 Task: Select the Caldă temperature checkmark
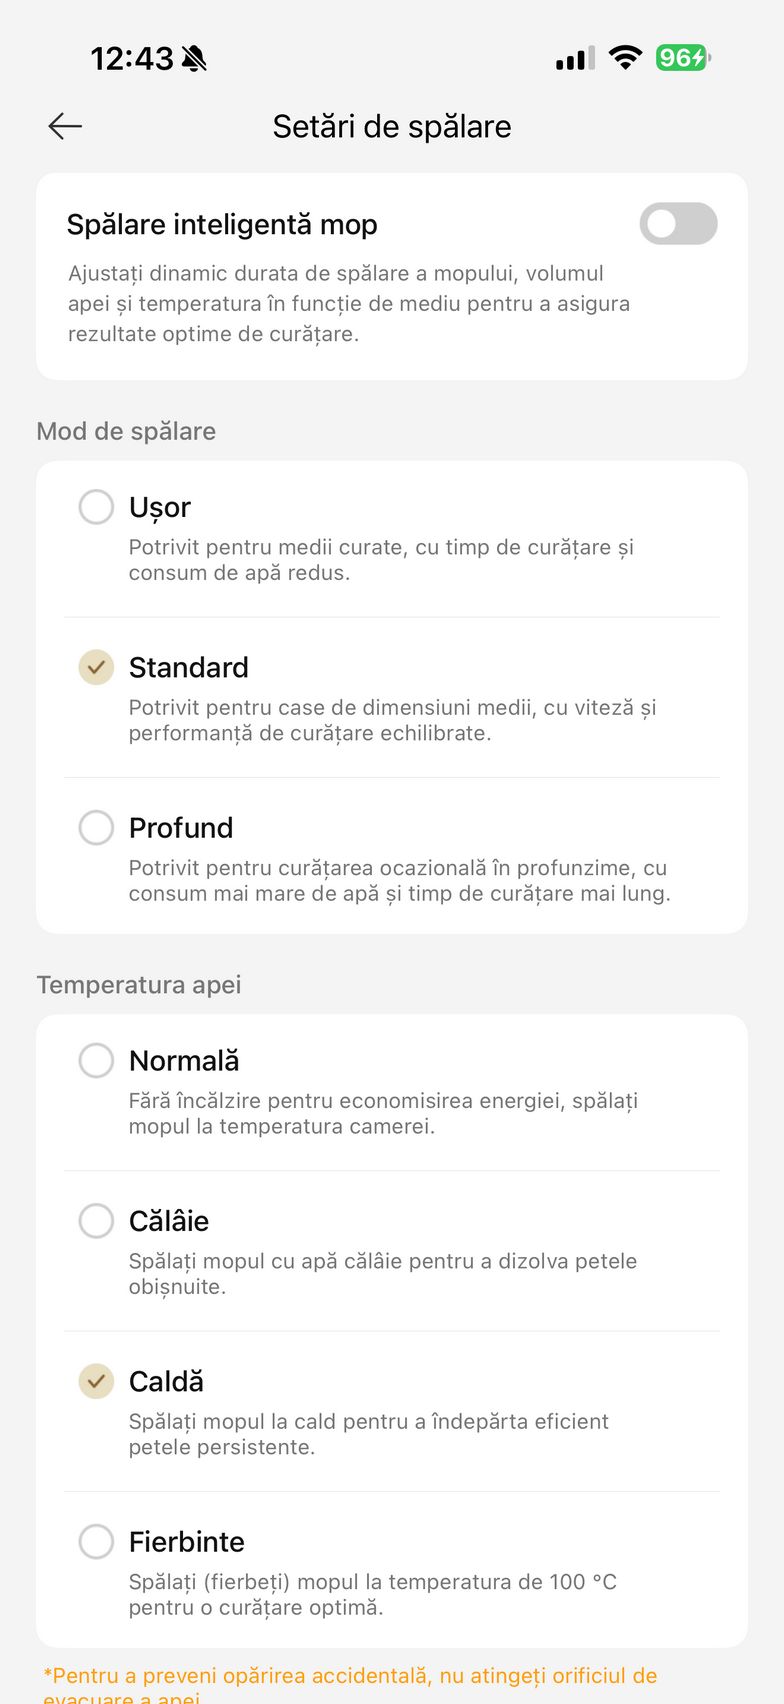coord(96,1381)
